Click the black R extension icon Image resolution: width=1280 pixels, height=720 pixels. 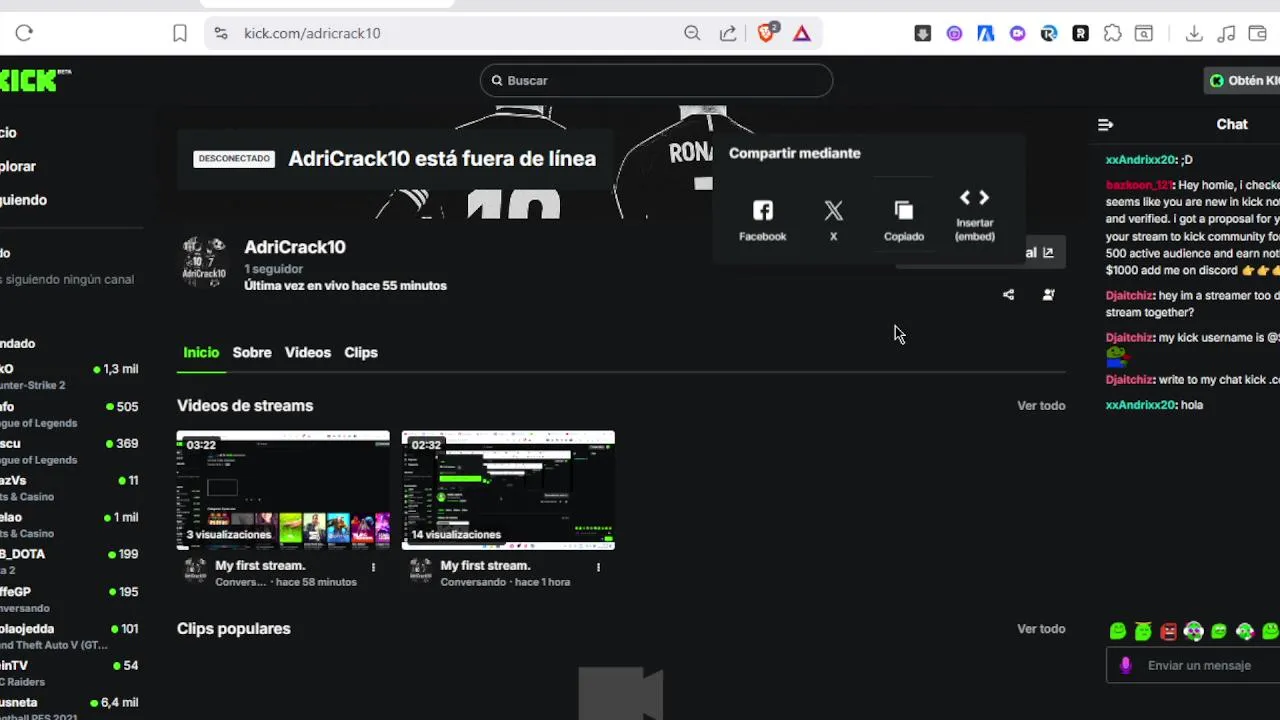coord(1081,33)
